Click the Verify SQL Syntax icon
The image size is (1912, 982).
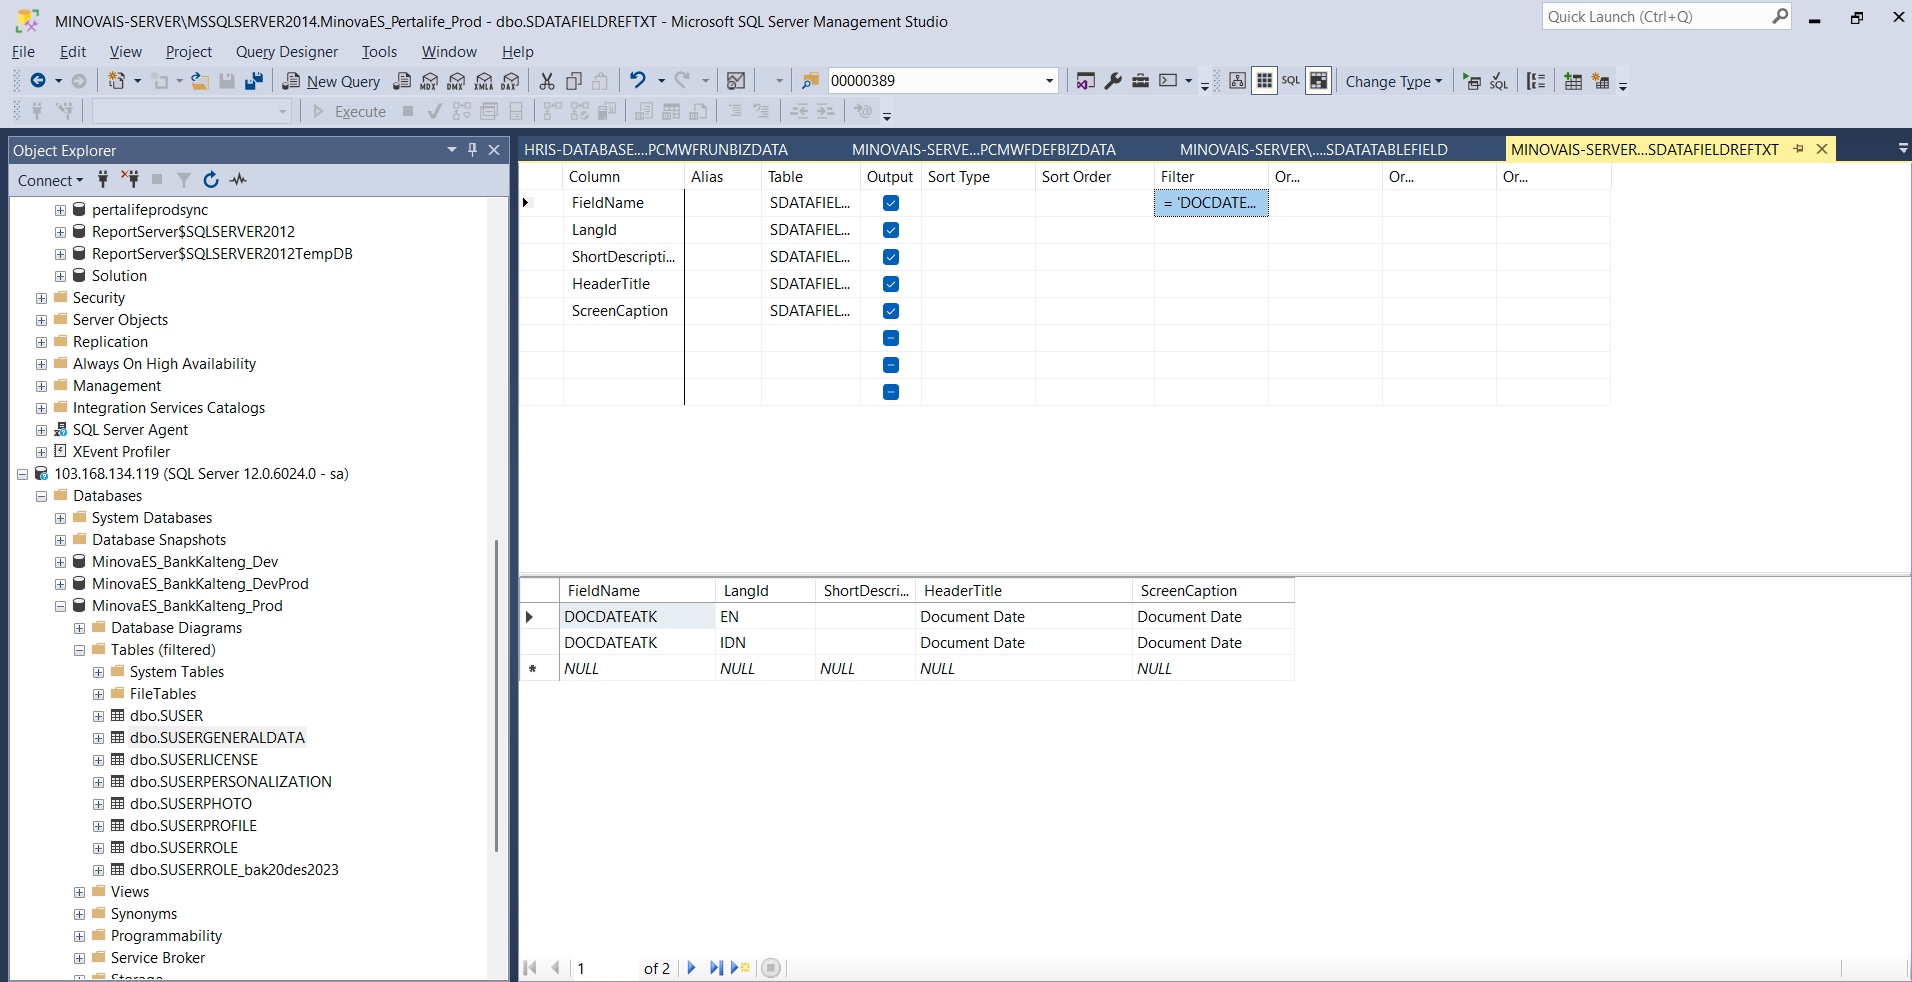[1498, 81]
